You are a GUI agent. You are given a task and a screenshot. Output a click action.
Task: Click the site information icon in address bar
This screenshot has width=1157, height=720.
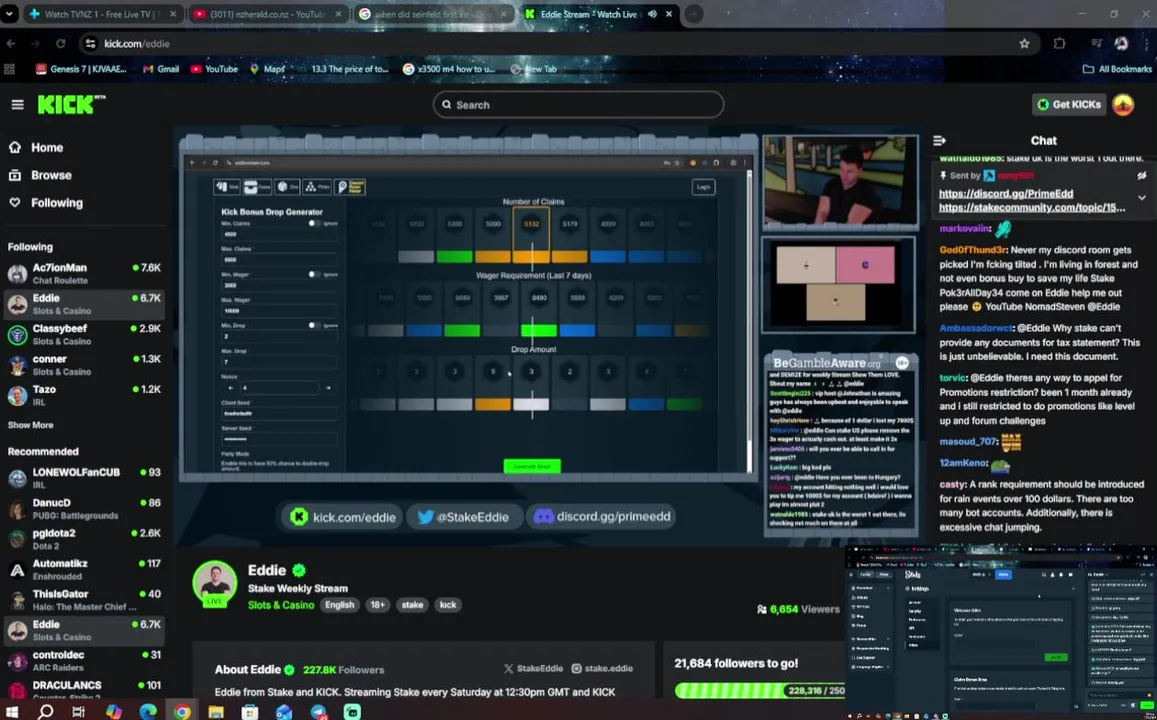click(x=90, y=44)
